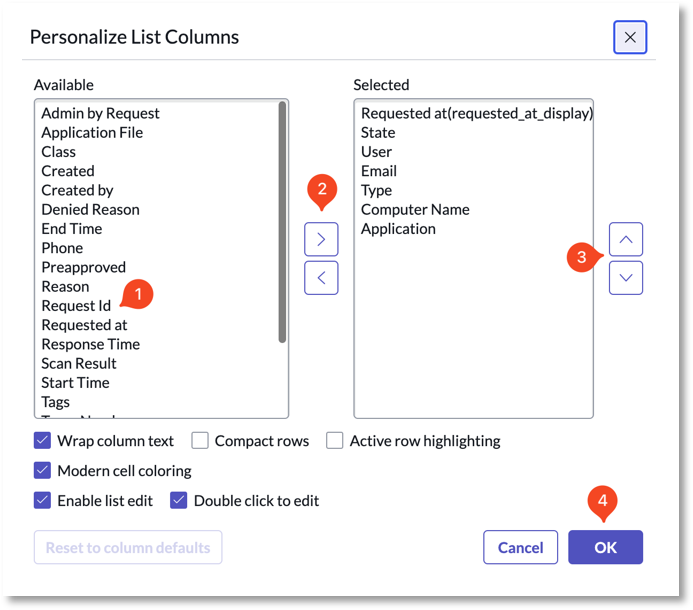Remove column with left arrow button
This screenshot has width=693, height=610.
pos(321,278)
